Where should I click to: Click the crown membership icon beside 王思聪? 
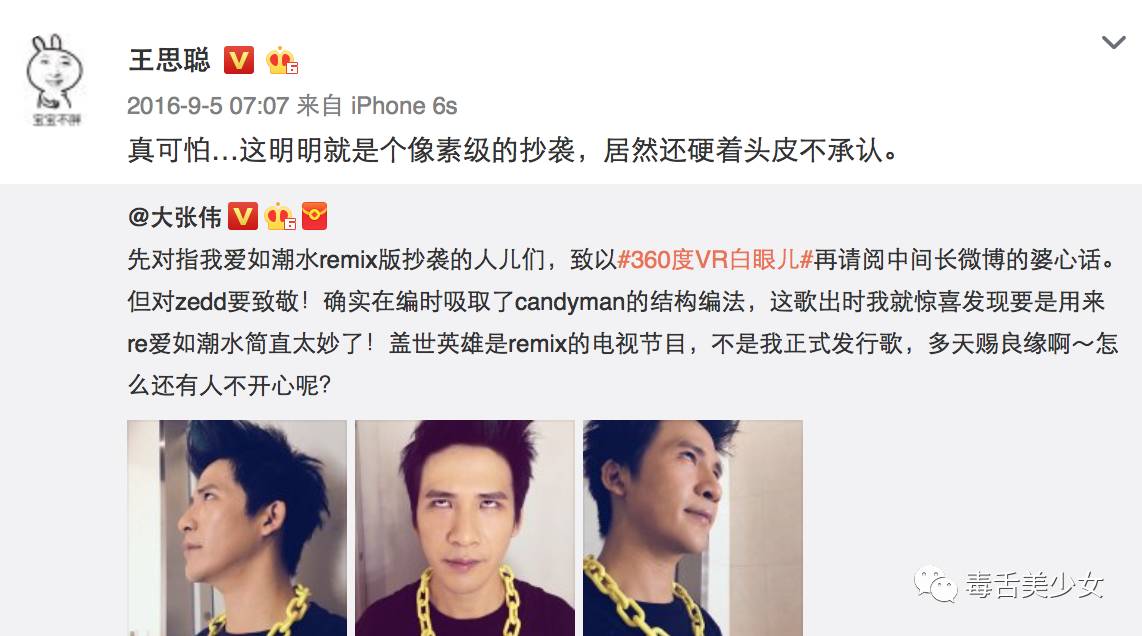[x=282, y=60]
